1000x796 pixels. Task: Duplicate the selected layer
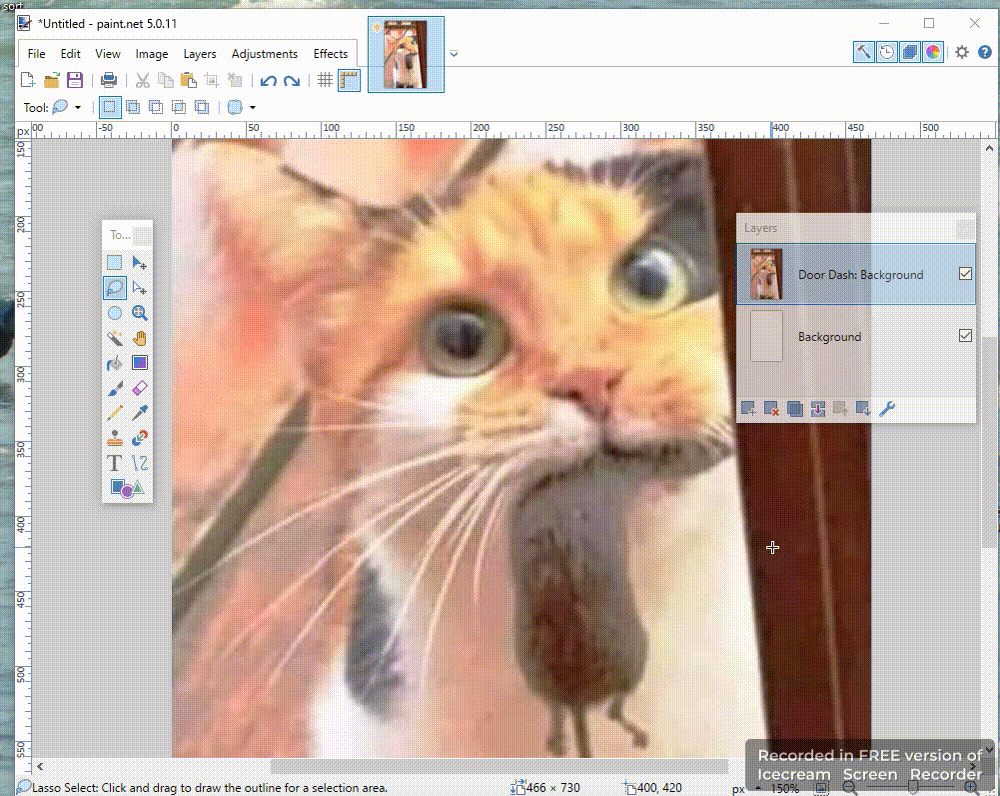[795, 409]
